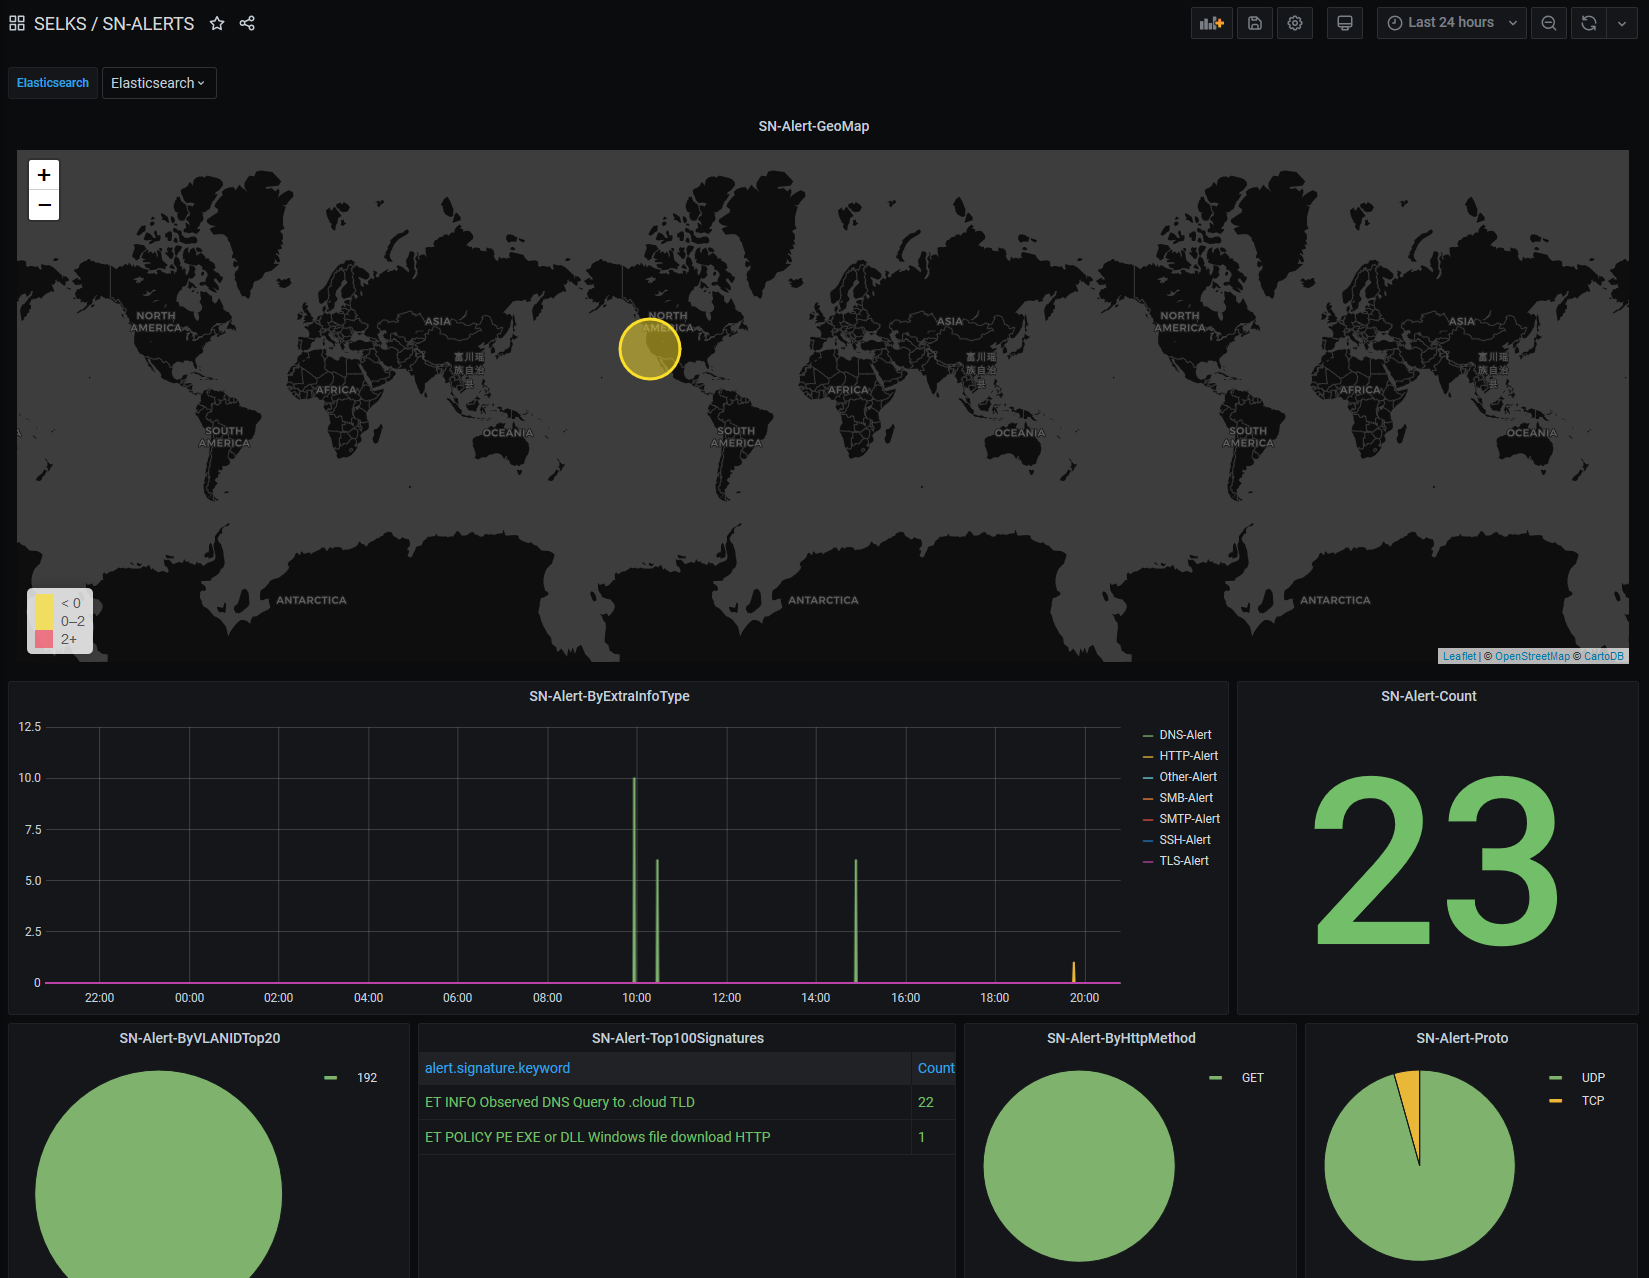1649x1278 pixels.
Task: Star the SN-ALERTS dashboard as favorite
Action: tap(217, 23)
